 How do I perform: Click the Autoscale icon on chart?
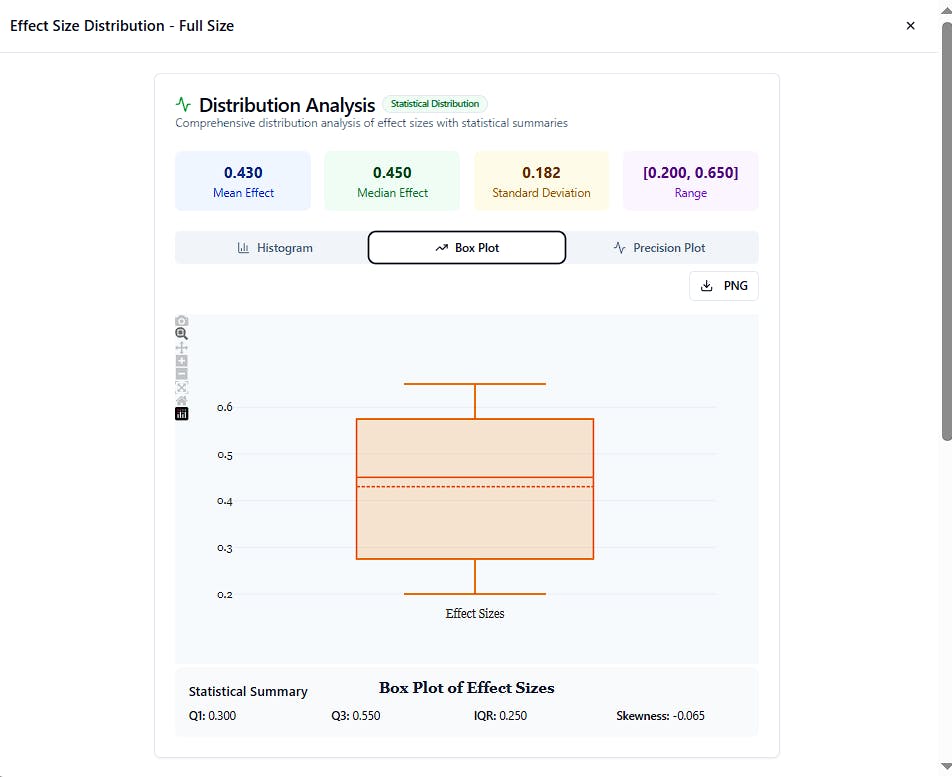182,387
